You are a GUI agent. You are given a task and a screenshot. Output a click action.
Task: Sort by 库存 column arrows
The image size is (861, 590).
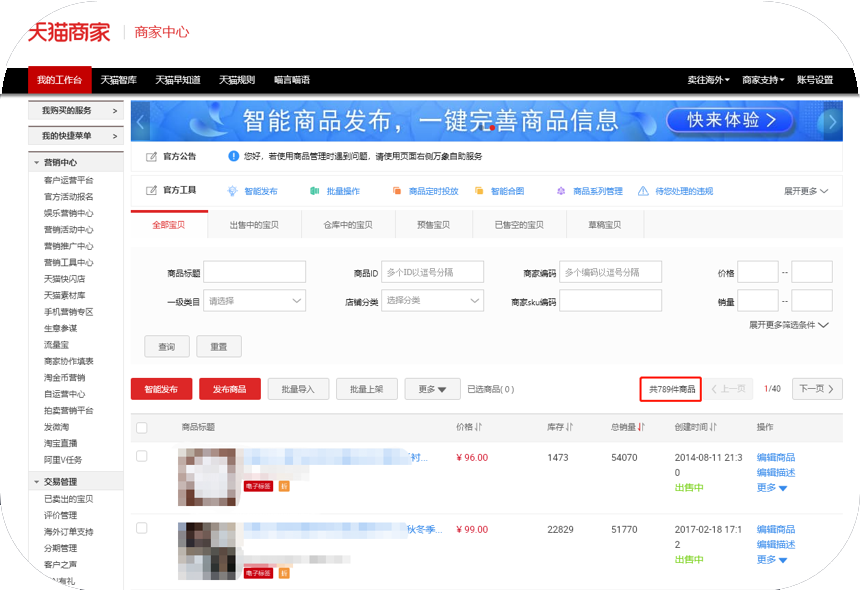[x=569, y=427]
